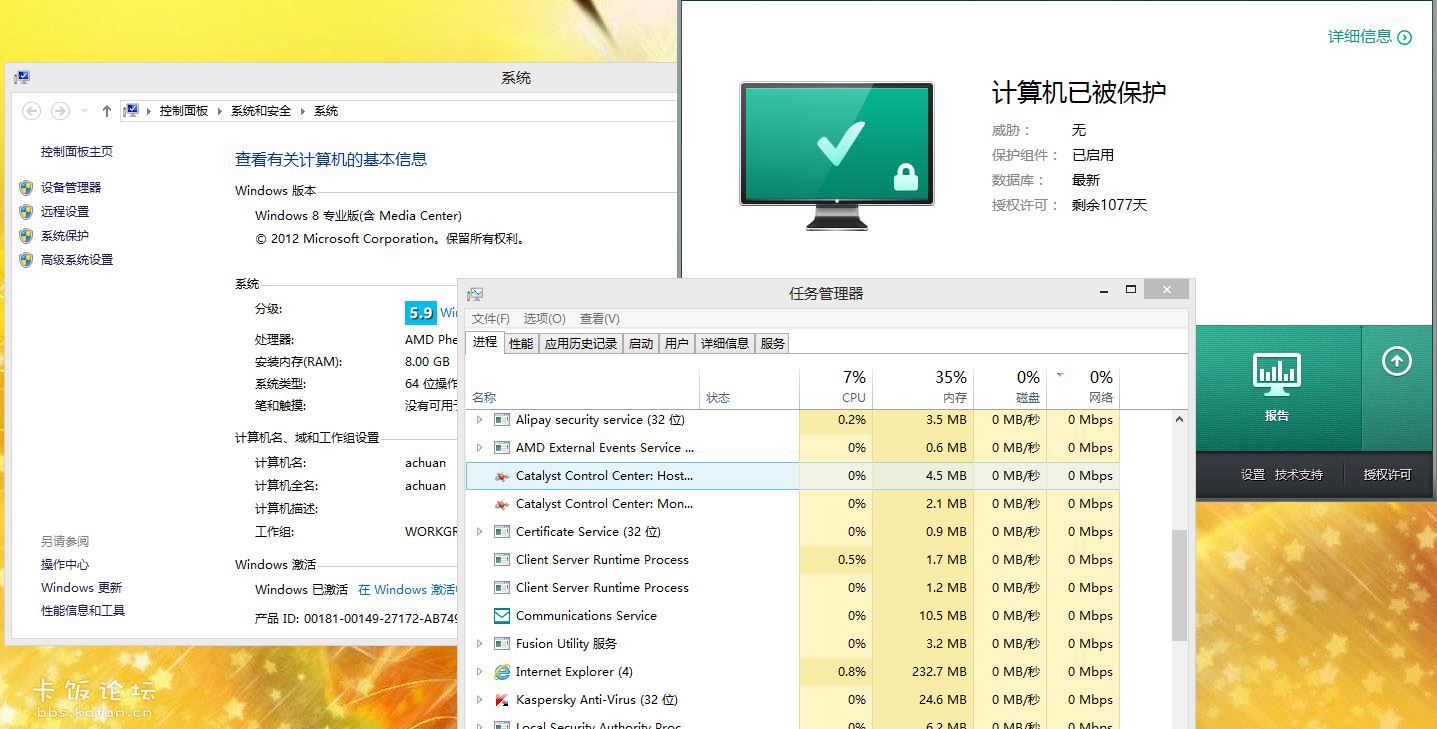Open the recent locations dropdown arrow
This screenshot has width=1437, height=729.
click(x=84, y=111)
